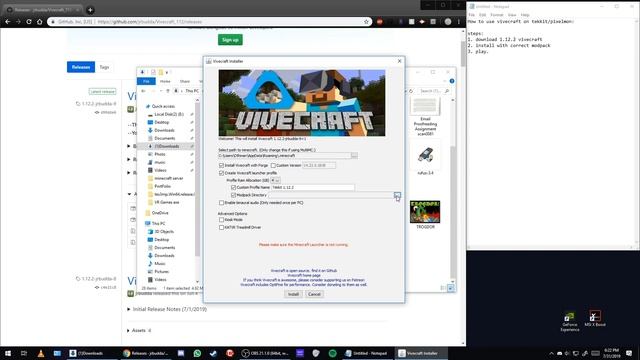Bookmark page with star icon
640x360 pixels.
[366, 22]
